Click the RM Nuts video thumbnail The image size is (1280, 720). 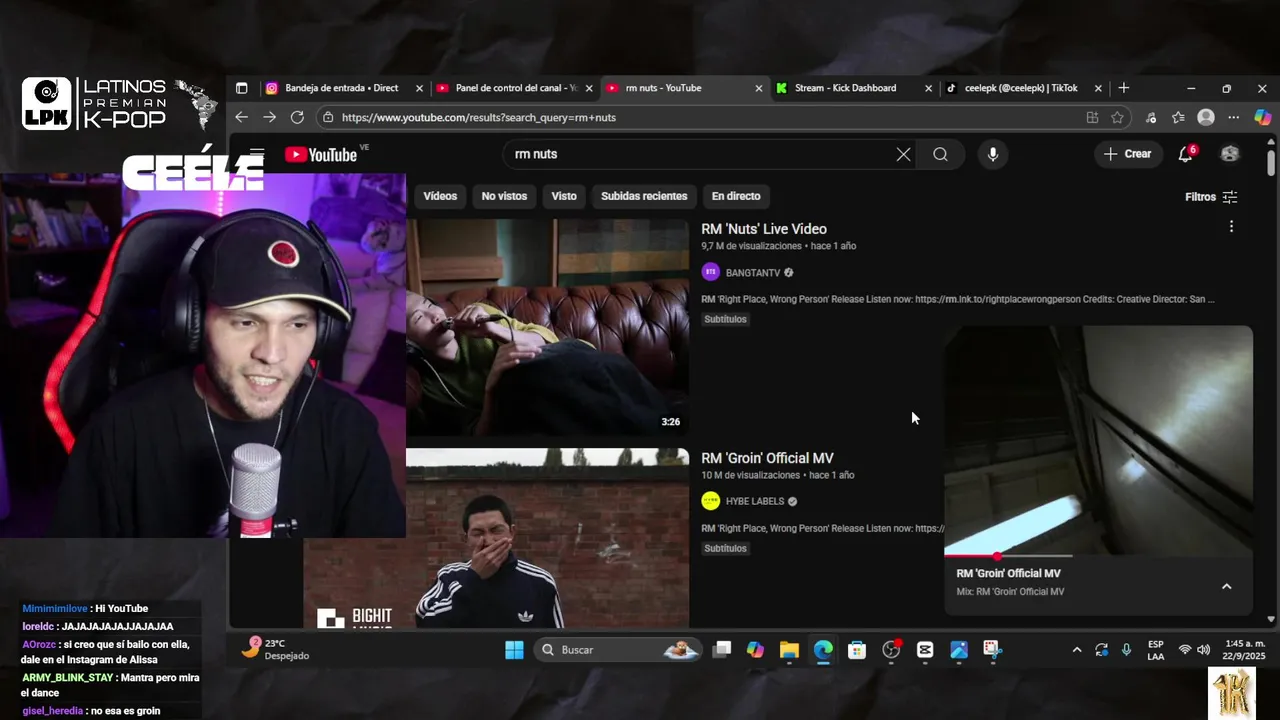(547, 327)
